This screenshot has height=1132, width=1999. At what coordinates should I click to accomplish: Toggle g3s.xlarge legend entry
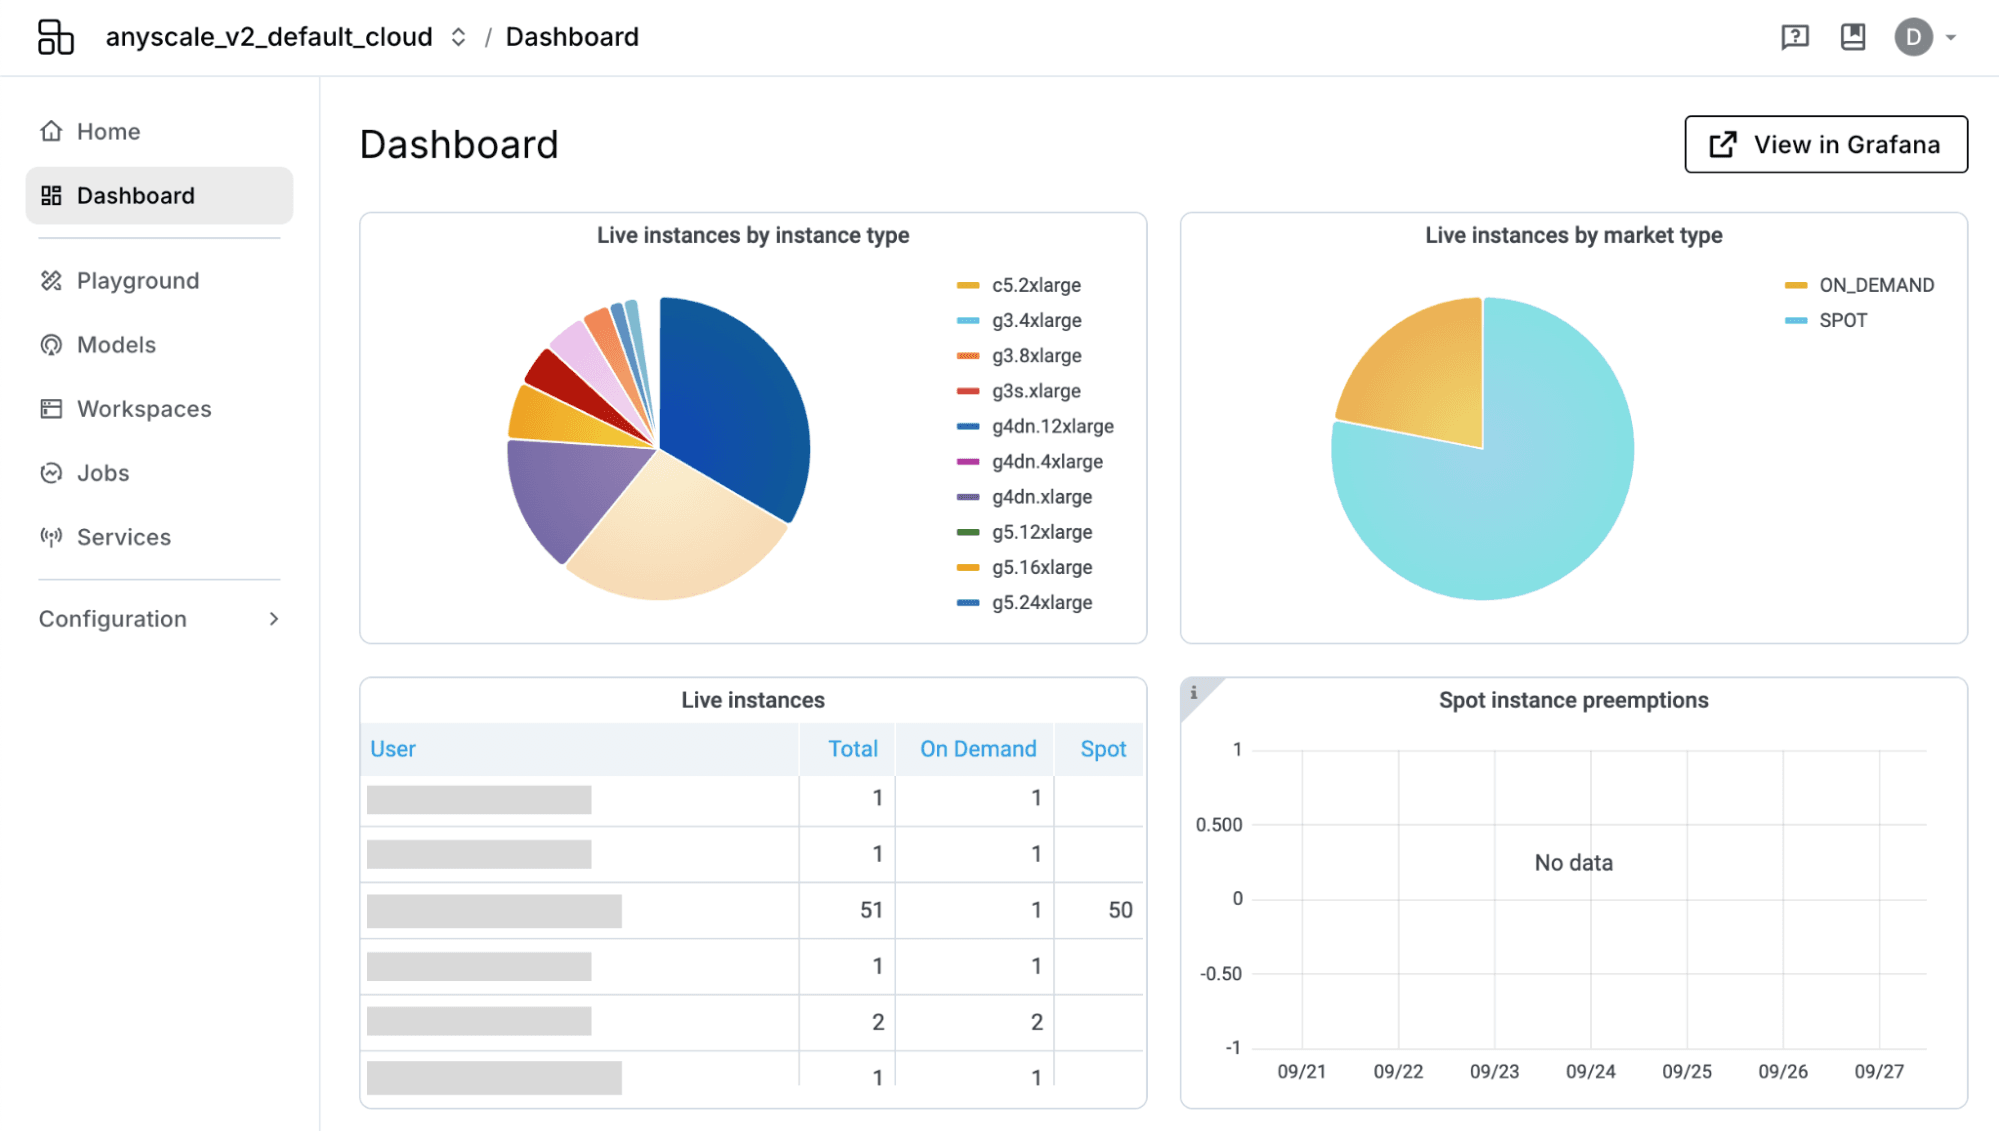tap(1019, 390)
